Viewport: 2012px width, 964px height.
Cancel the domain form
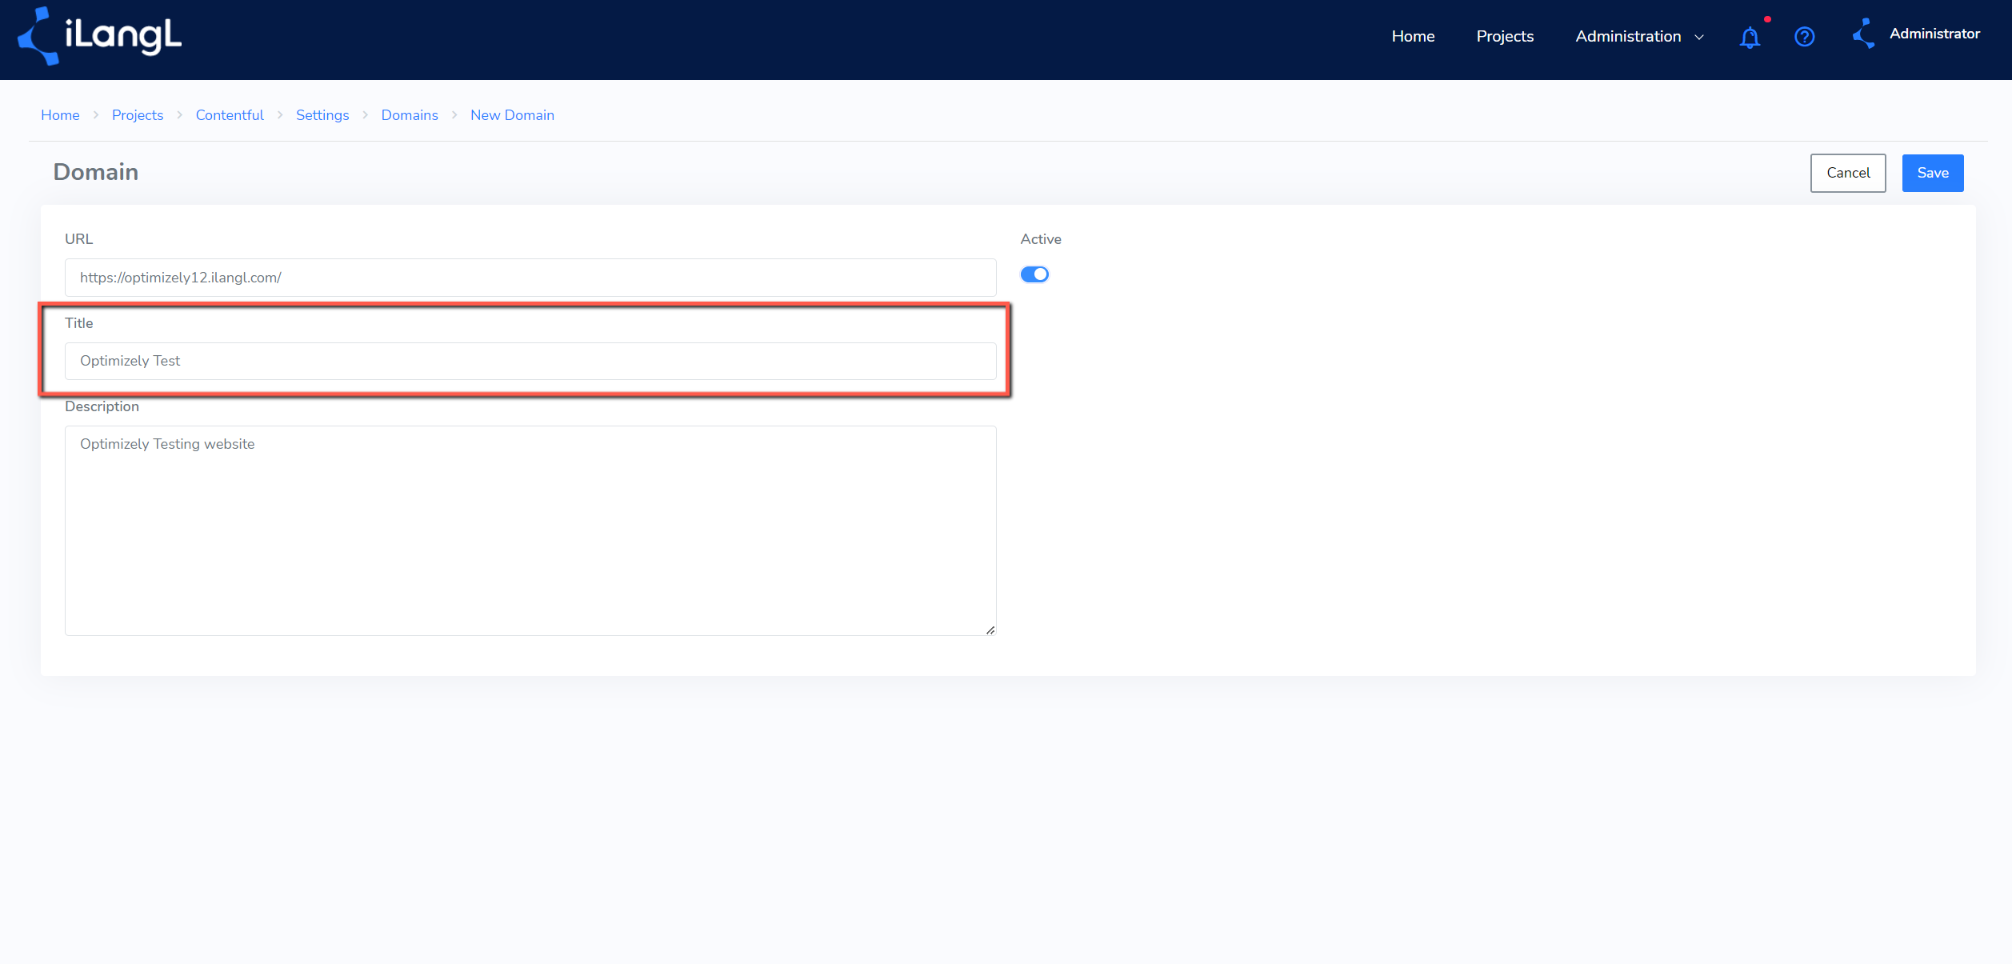(1848, 173)
